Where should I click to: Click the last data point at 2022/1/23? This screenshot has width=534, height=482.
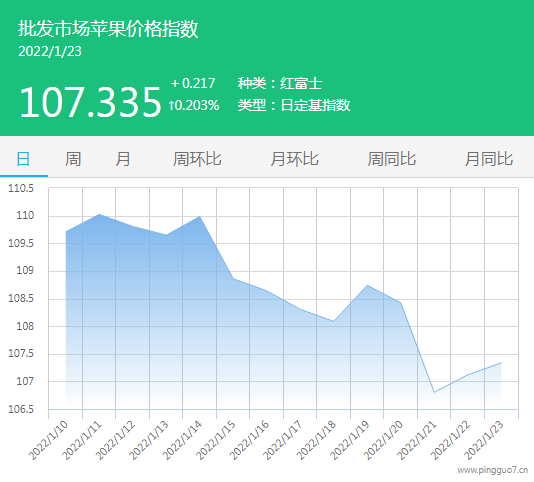tap(501, 363)
